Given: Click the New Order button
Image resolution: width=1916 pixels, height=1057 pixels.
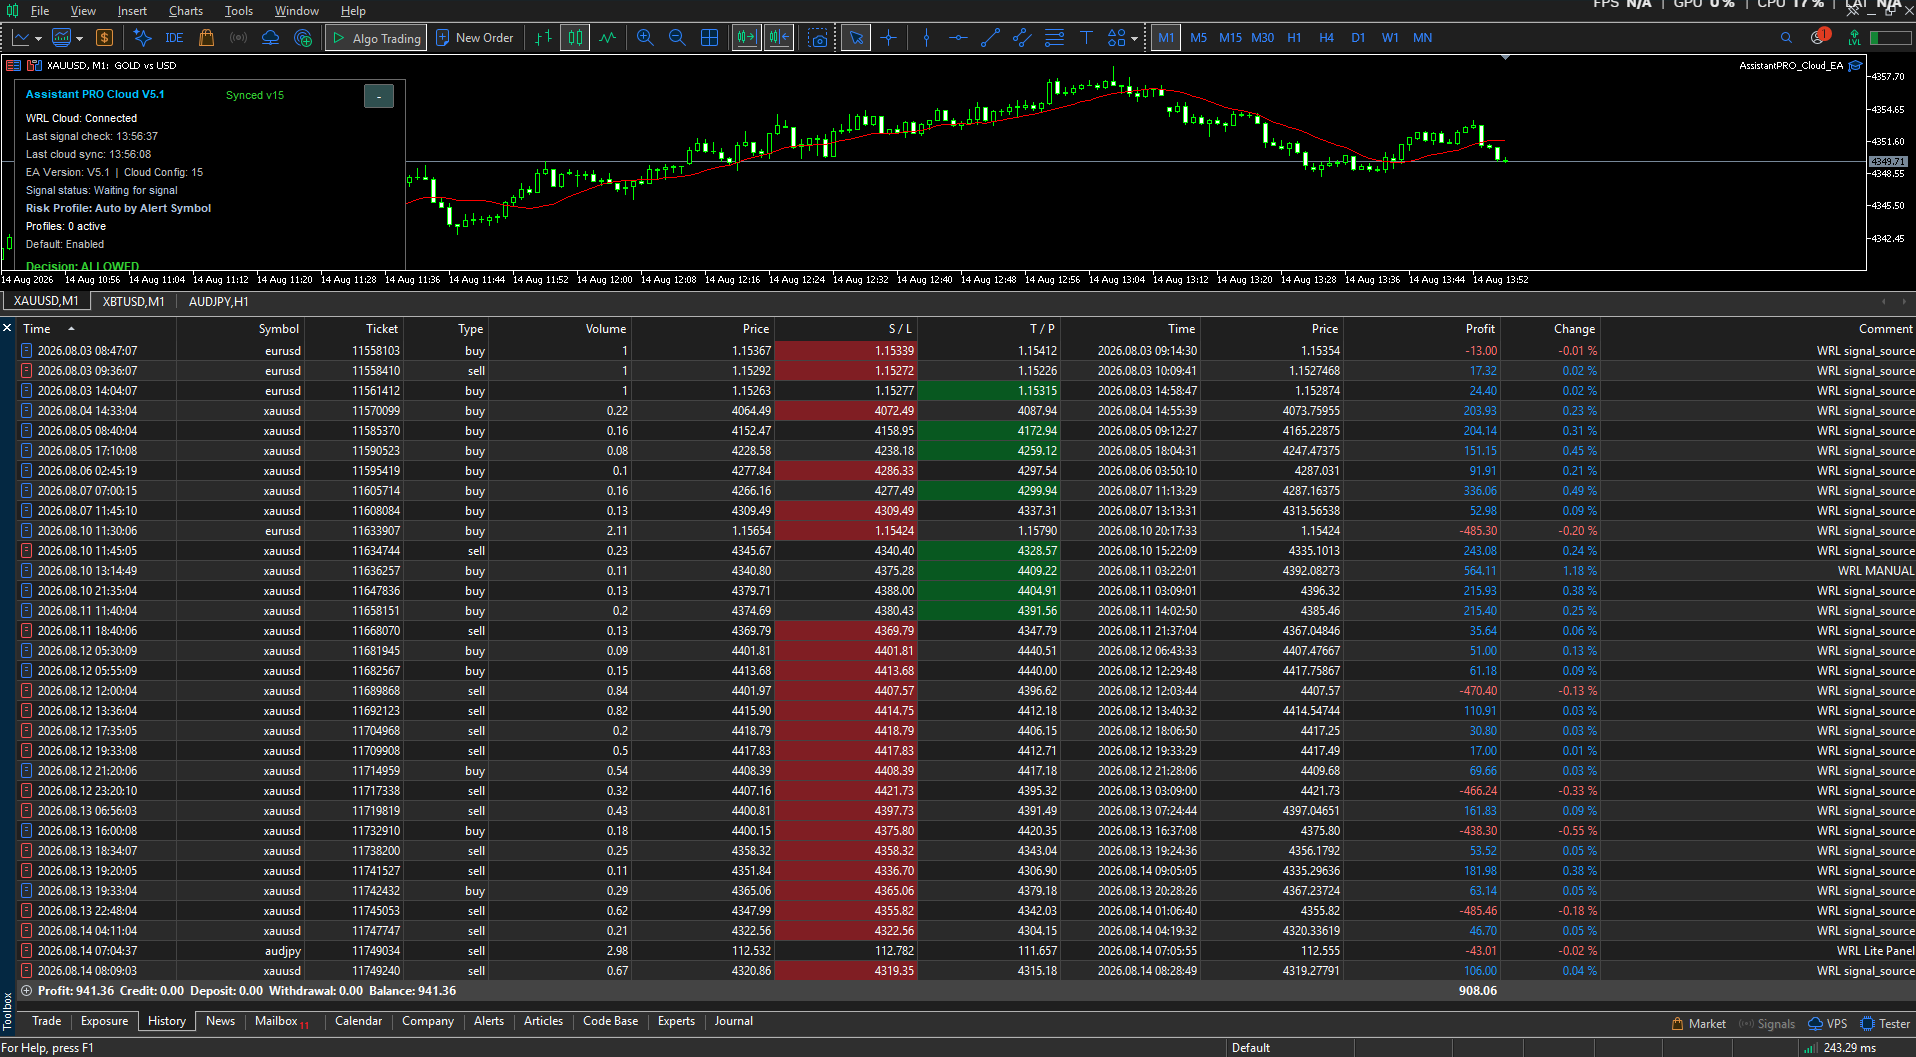Looking at the screenshot, I should pos(474,38).
